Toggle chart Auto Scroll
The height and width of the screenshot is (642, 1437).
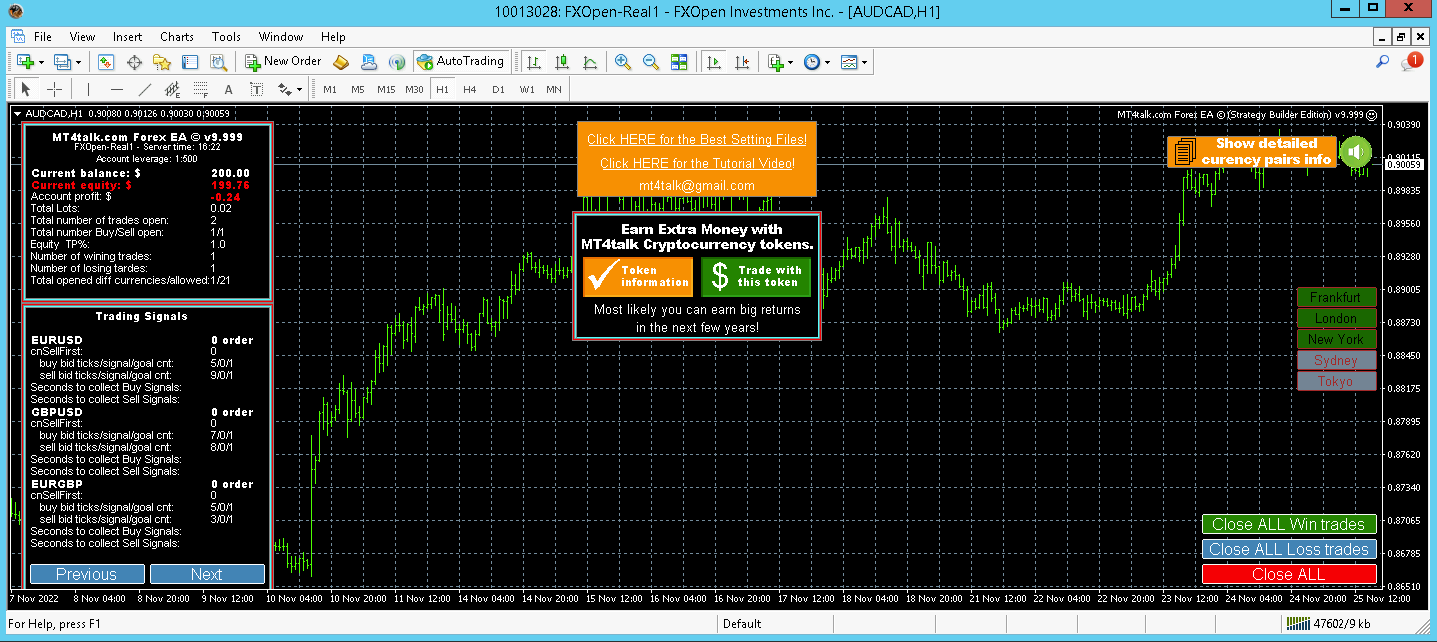(714, 62)
